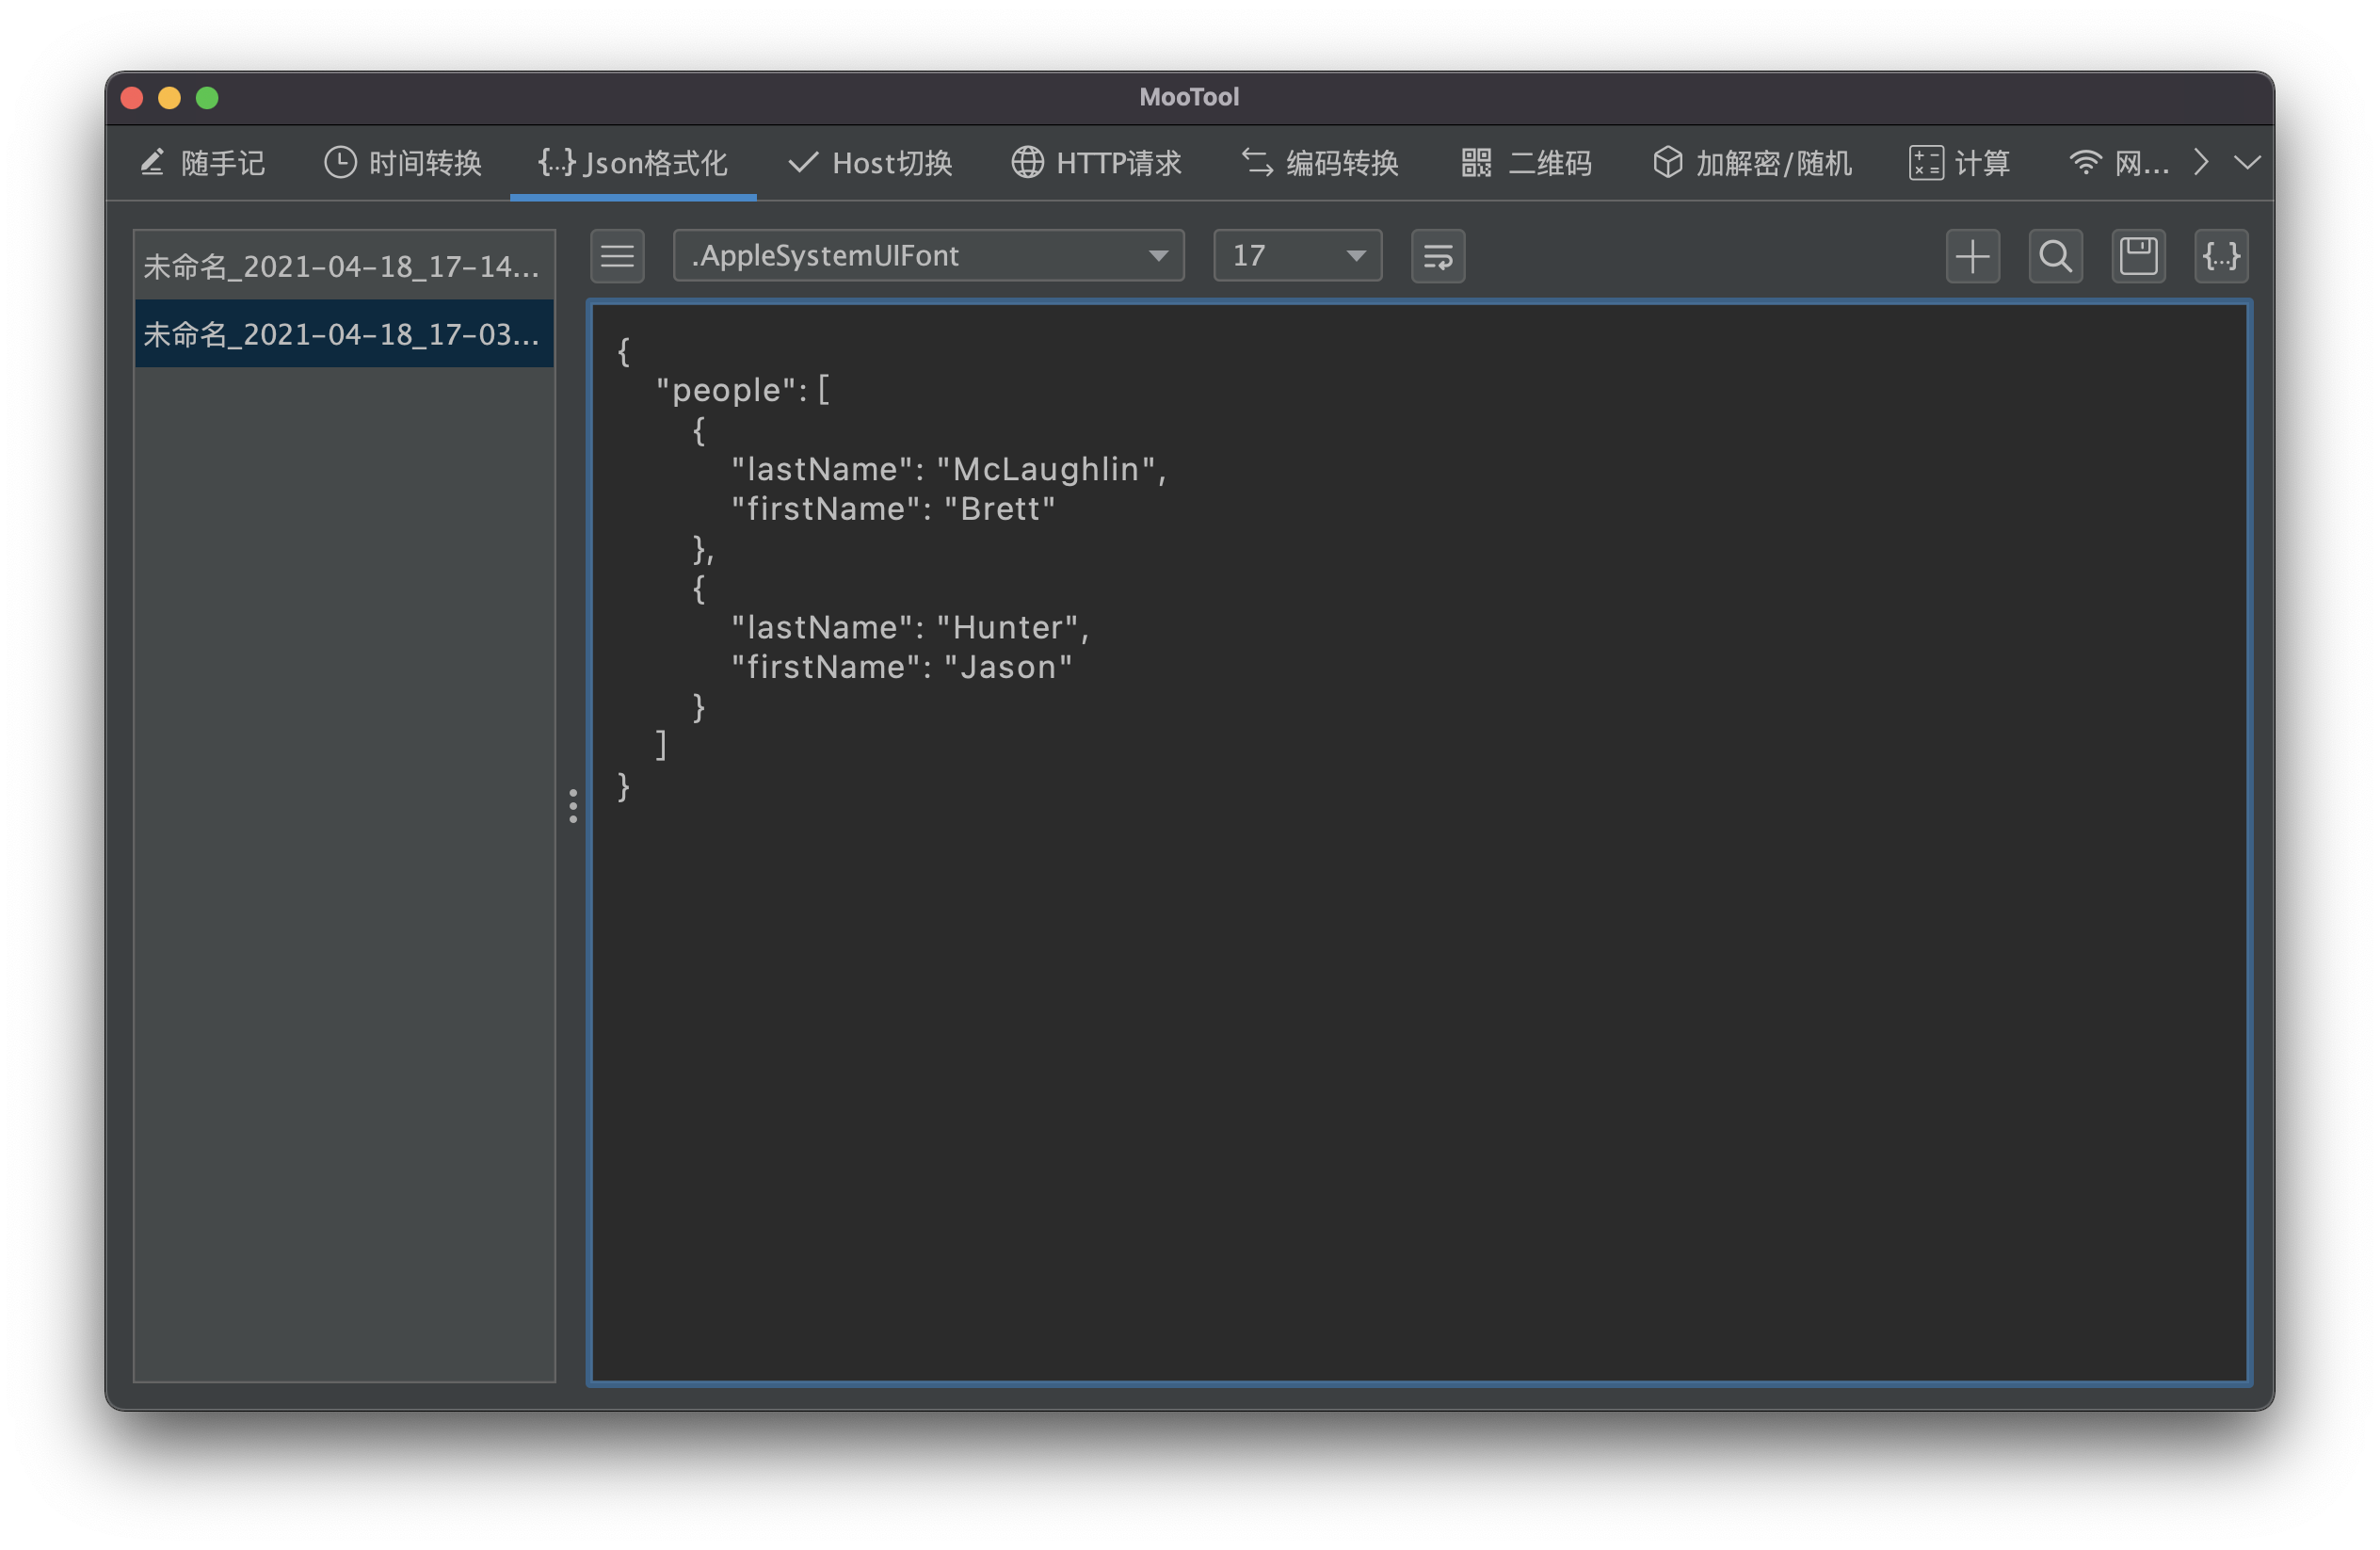Open the 二维码 QR code tab
The height and width of the screenshot is (1550, 2380).
pos(1526,163)
